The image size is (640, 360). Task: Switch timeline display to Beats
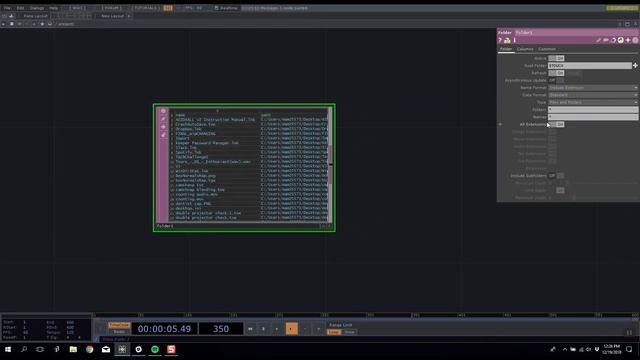click(x=119, y=332)
